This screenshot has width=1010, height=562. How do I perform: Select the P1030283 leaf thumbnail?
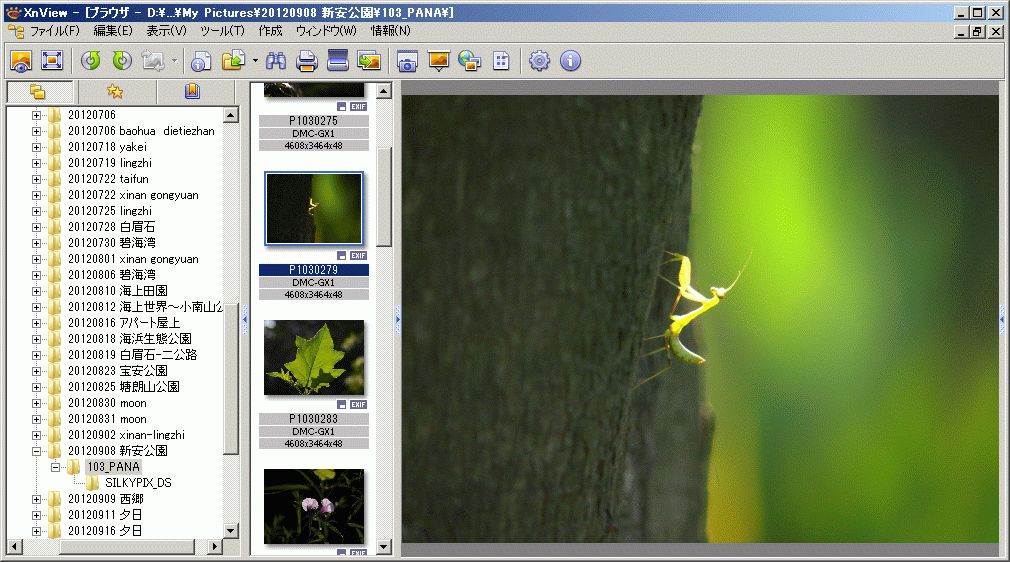tap(313, 358)
